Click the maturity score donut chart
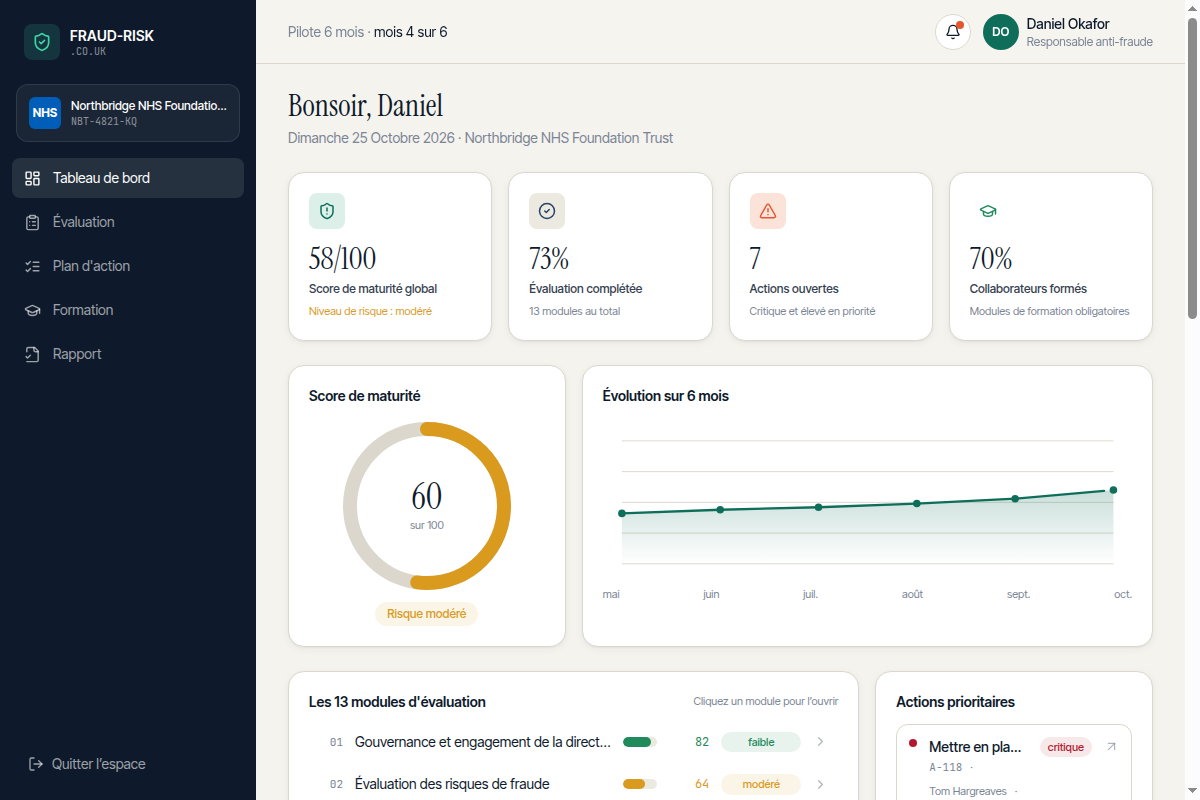1200x800 pixels. [427, 506]
